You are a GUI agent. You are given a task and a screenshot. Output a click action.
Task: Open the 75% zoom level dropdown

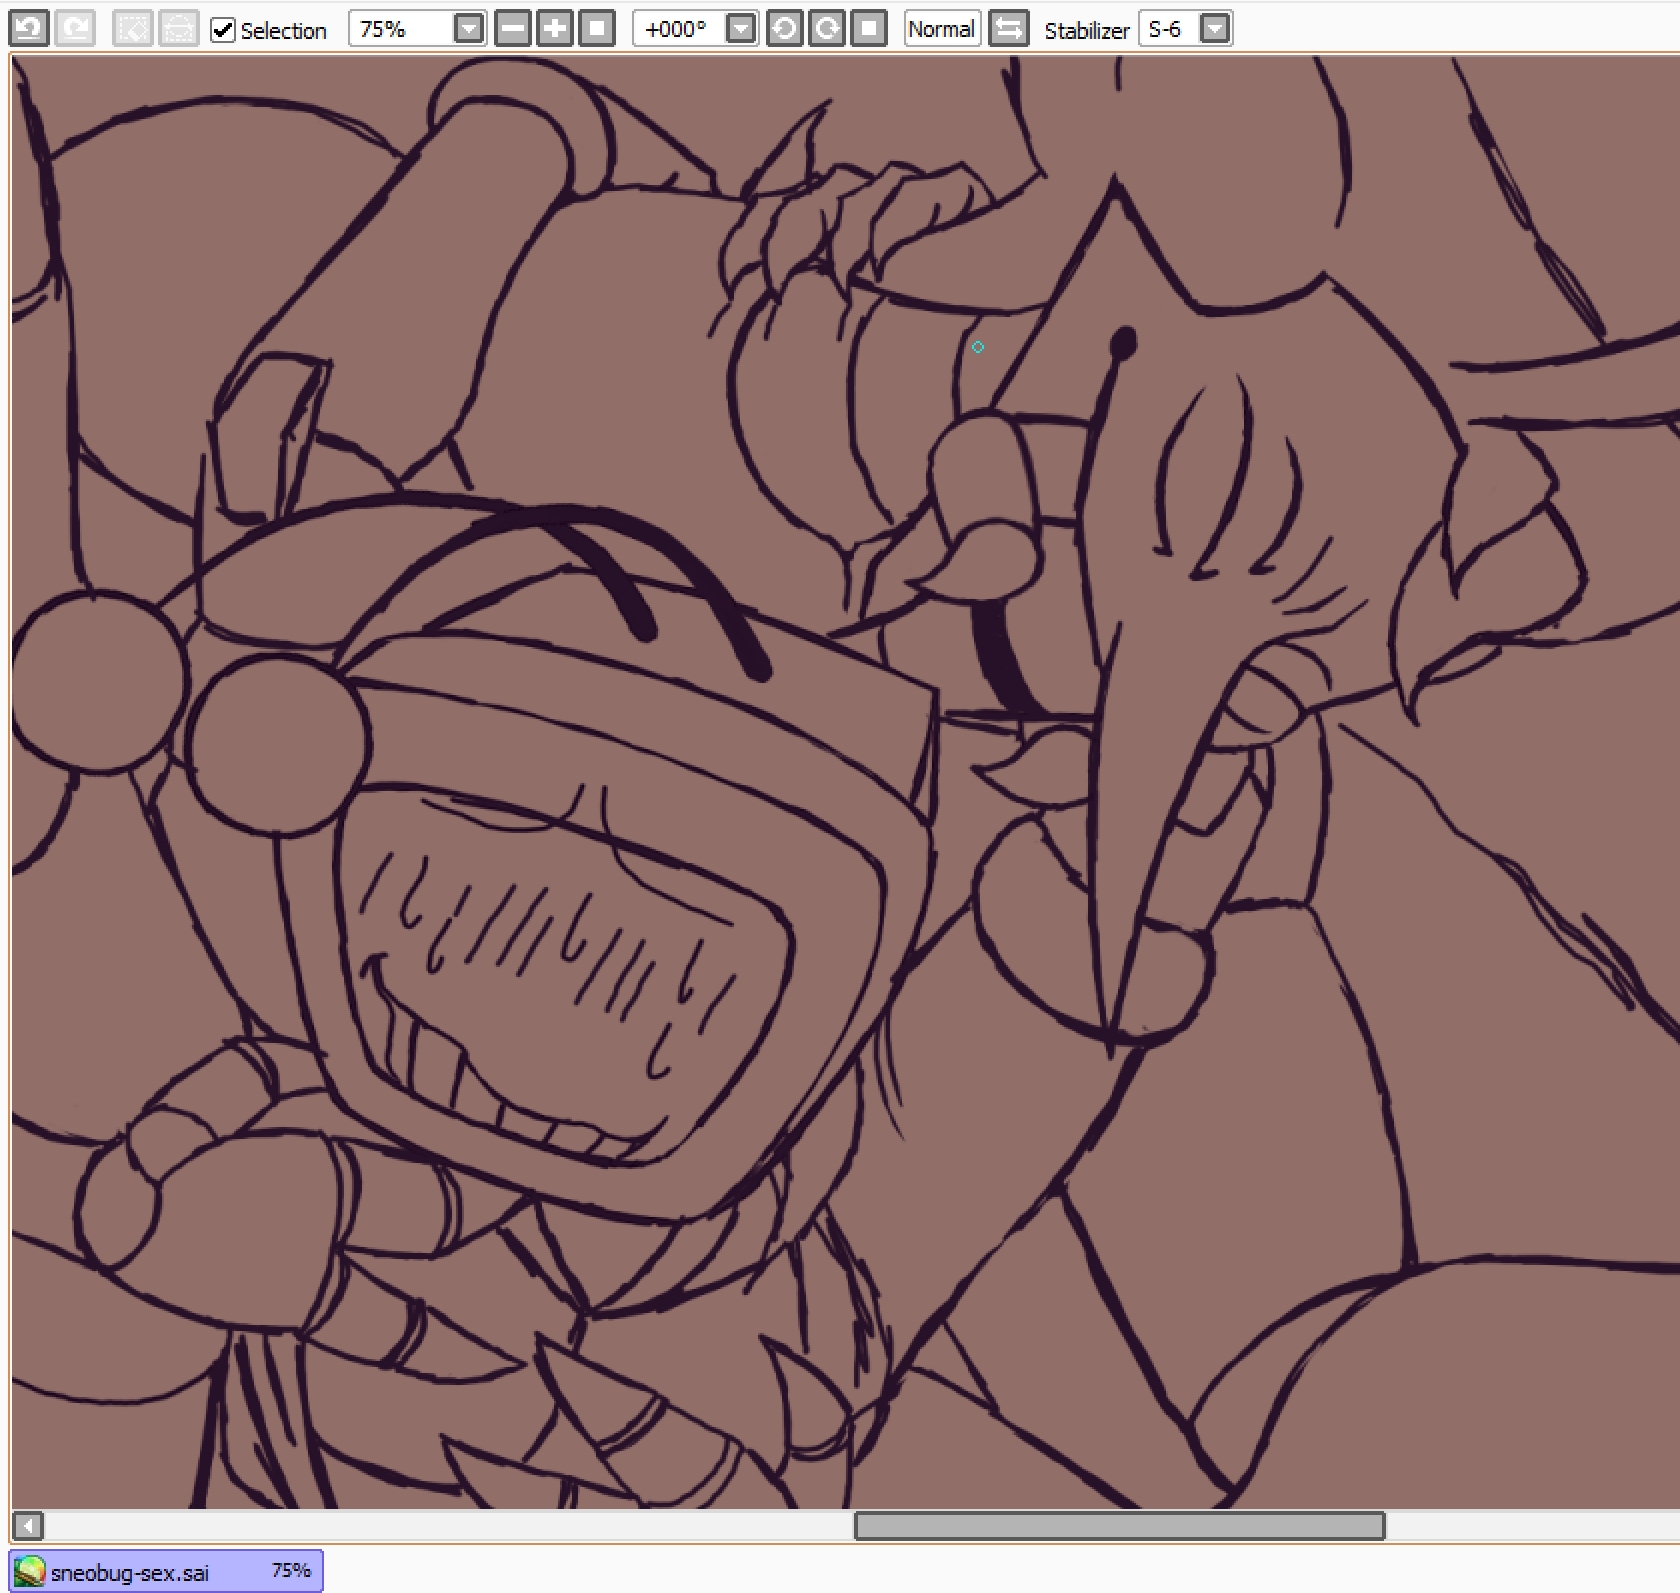pos(468,29)
